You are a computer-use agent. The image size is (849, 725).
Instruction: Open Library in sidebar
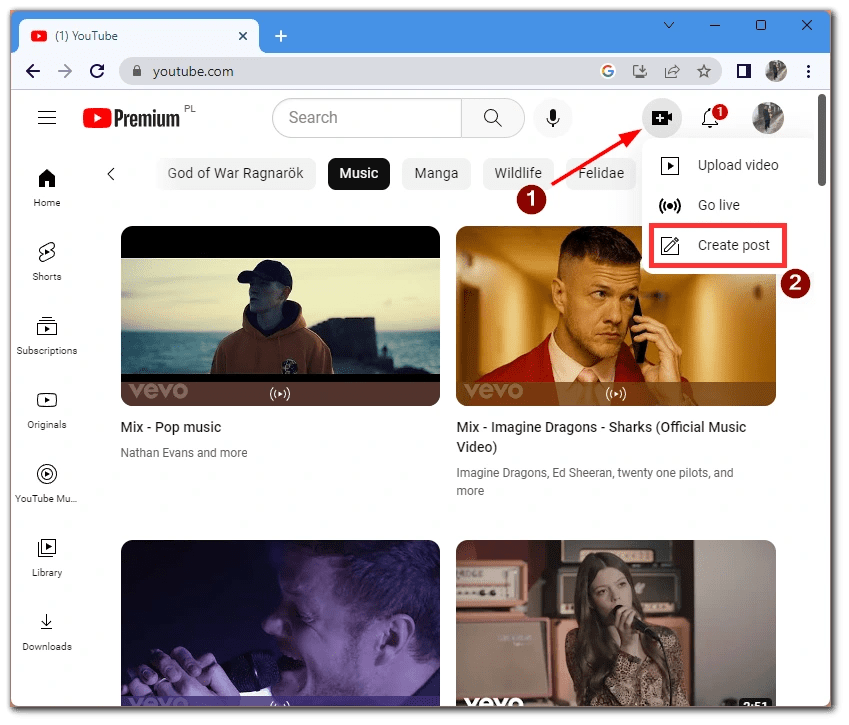pos(47,558)
